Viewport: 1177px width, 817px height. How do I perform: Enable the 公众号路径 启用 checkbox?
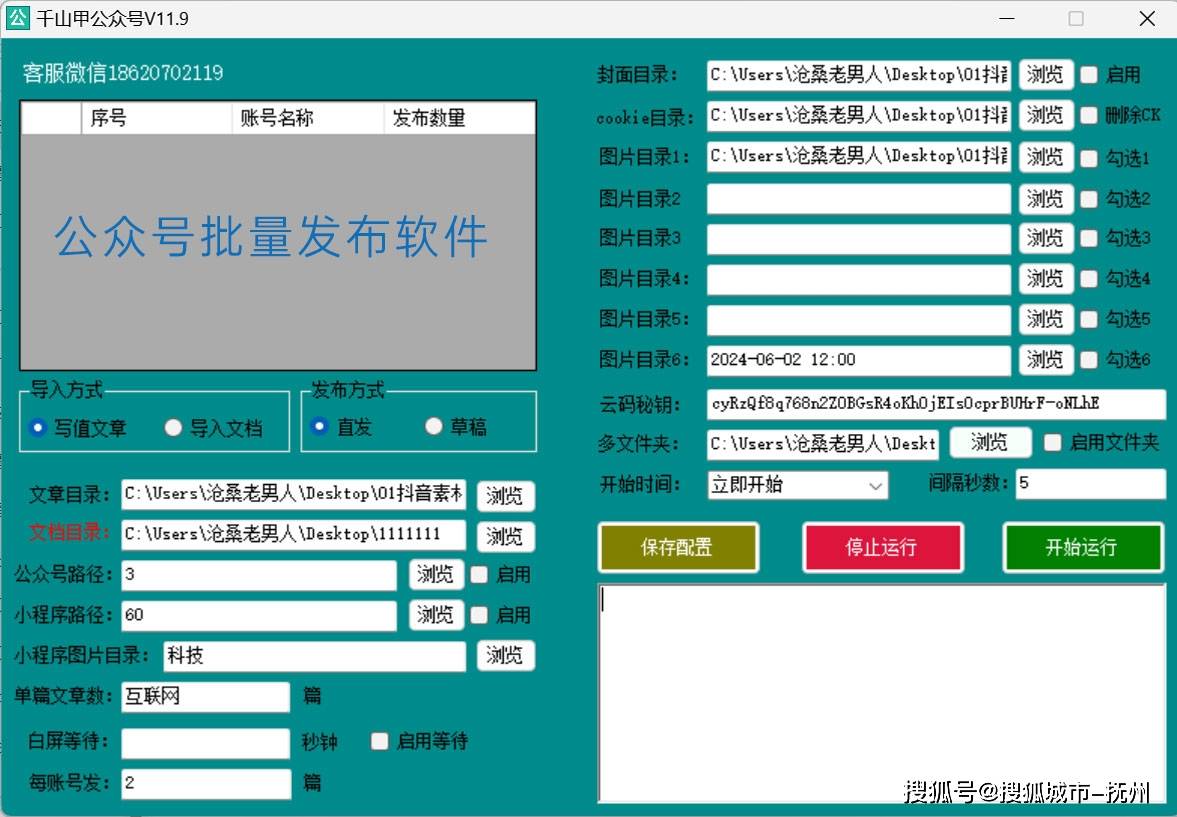(x=479, y=574)
